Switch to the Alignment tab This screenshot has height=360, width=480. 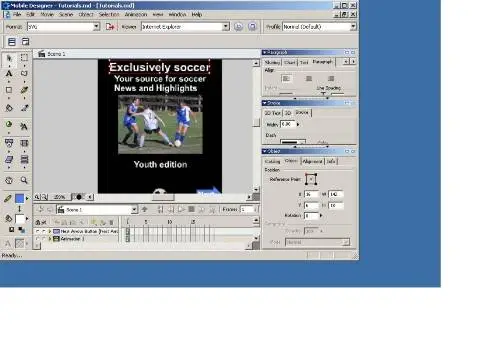click(312, 161)
